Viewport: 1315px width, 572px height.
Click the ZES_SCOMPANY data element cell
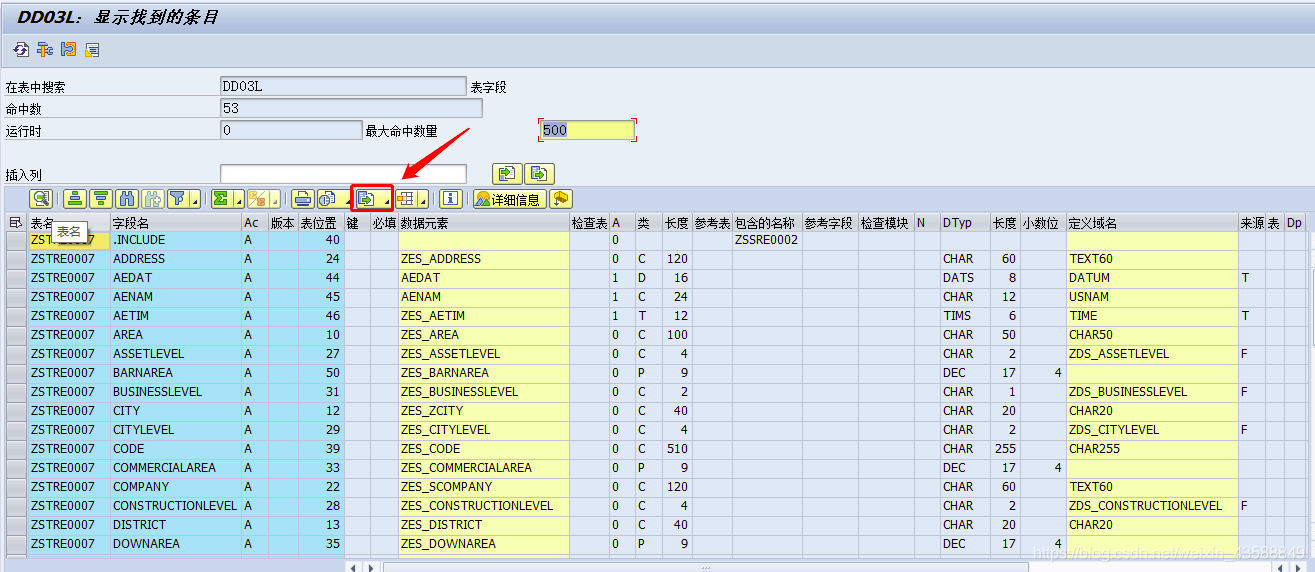pos(484,487)
